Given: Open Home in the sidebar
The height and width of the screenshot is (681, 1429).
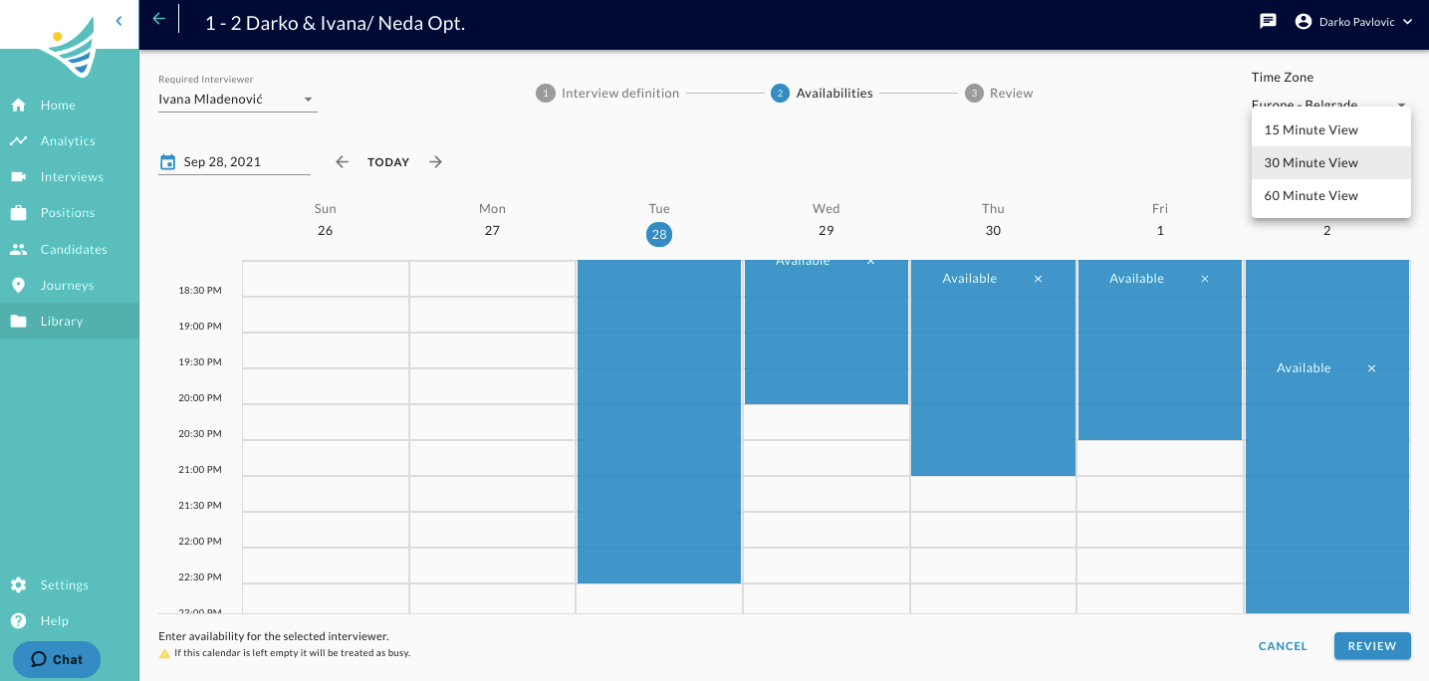Looking at the screenshot, I should [x=69, y=105].
